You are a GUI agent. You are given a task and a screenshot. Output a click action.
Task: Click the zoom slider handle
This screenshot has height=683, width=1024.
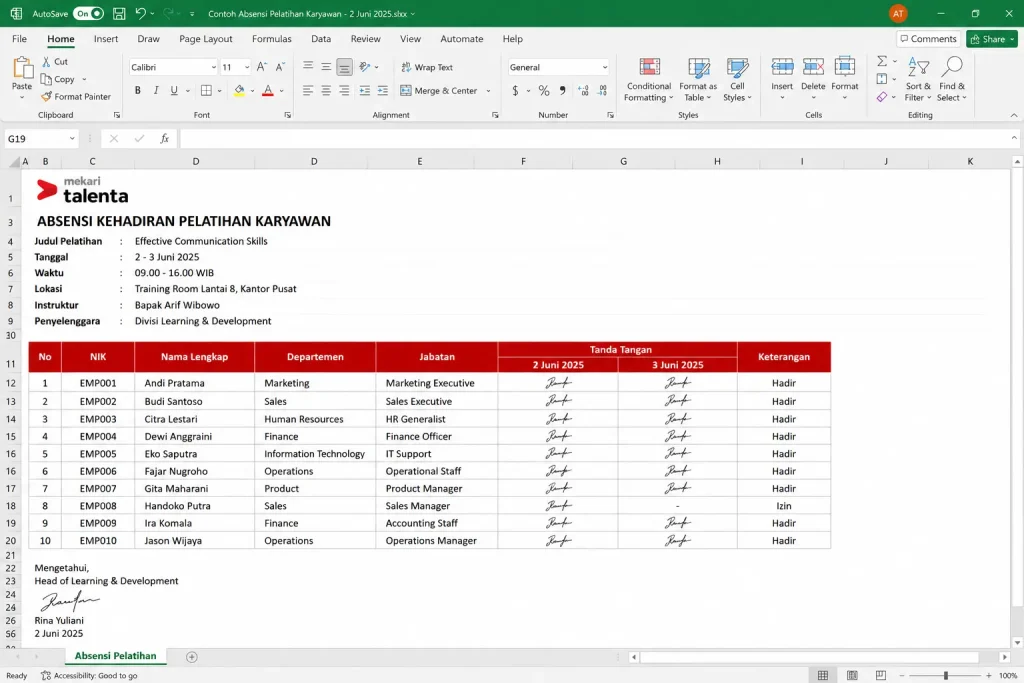point(946,675)
